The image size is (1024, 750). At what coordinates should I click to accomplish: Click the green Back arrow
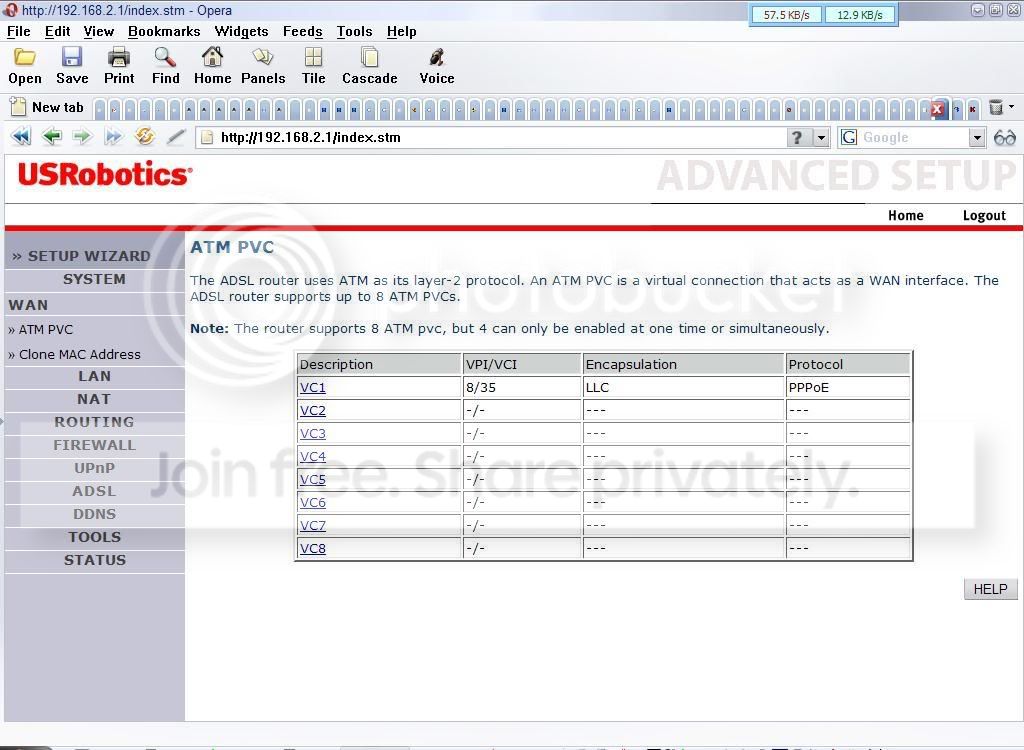point(52,137)
